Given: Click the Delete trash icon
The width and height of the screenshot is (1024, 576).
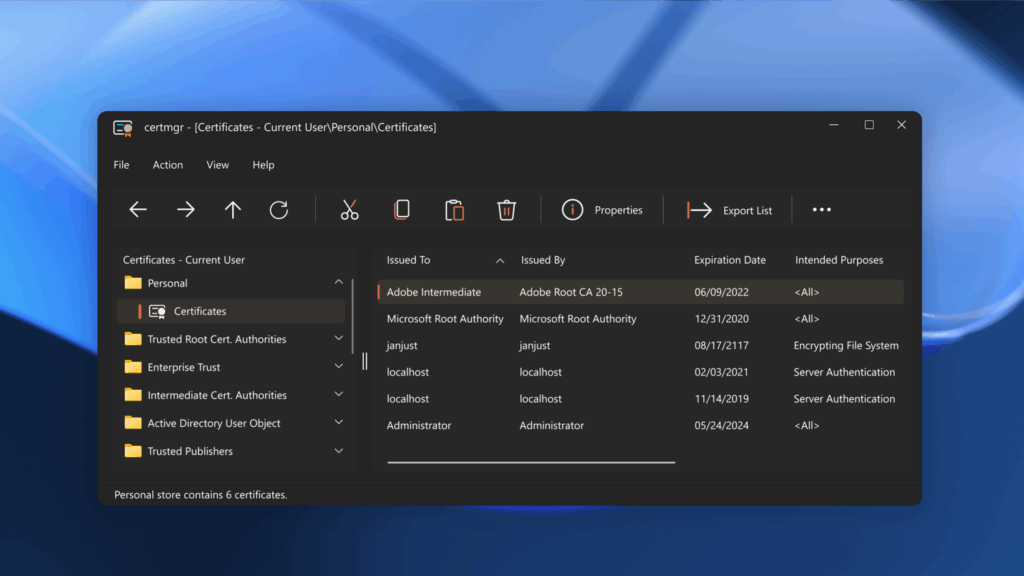Looking at the screenshot, I should tap(506, 209).
